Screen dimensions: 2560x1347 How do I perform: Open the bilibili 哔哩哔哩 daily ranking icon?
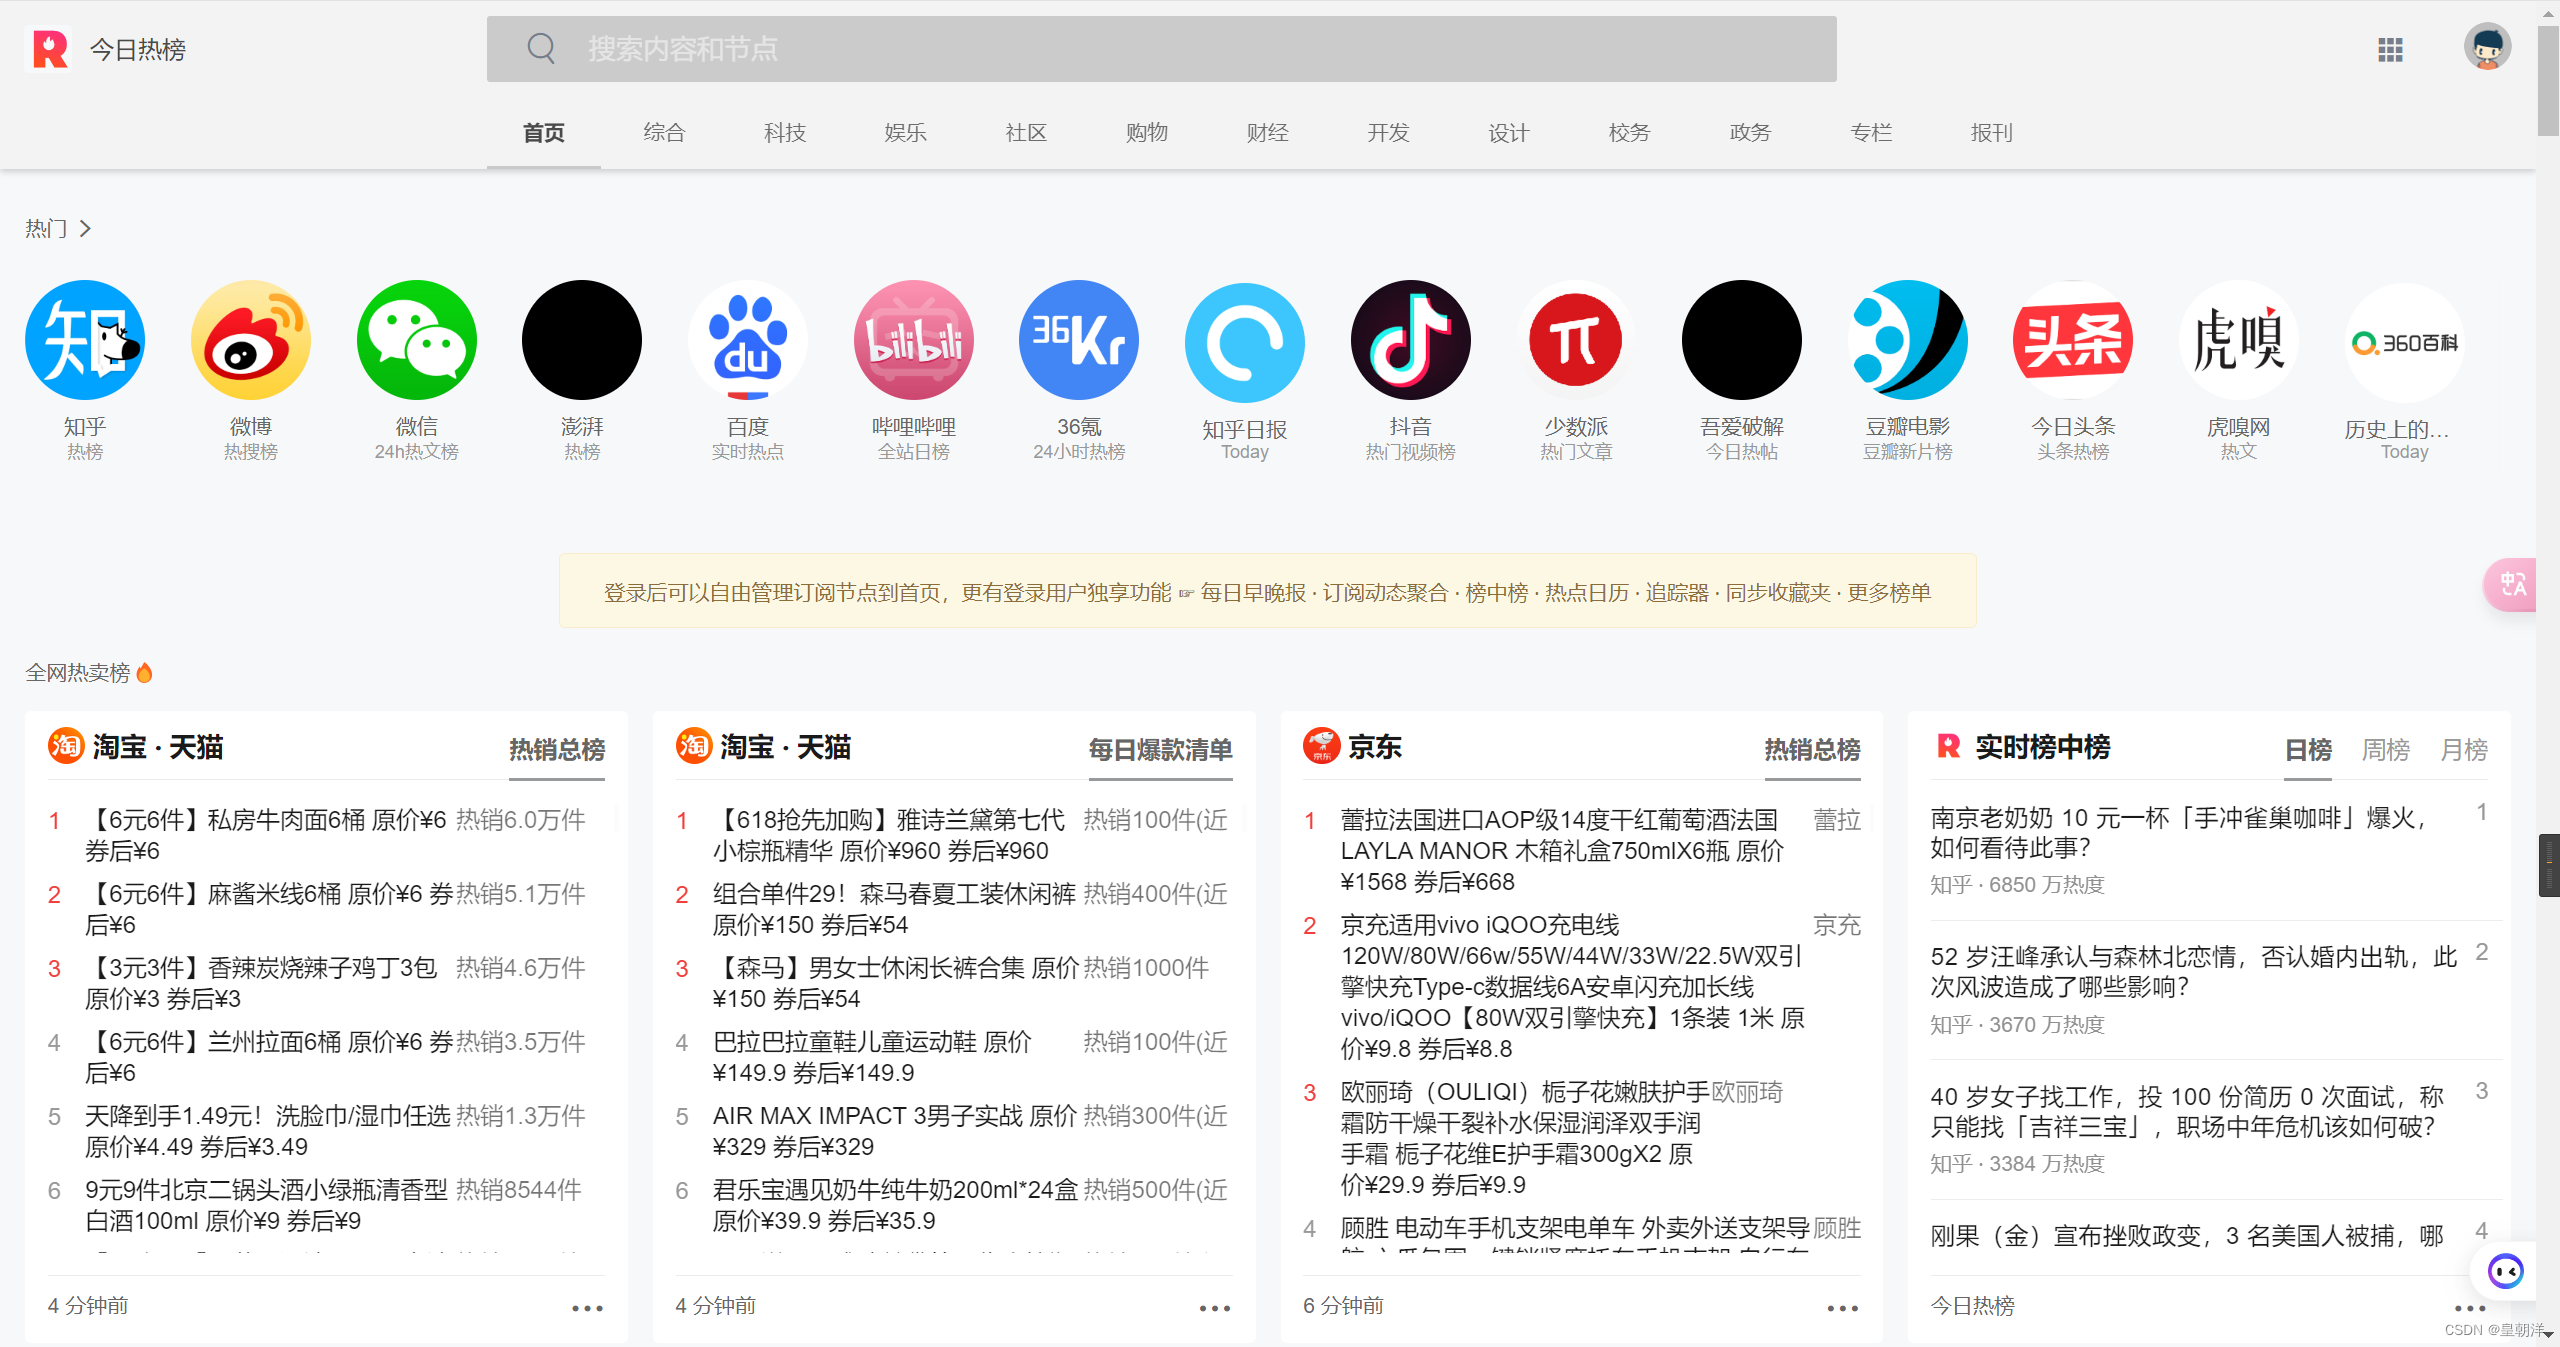tap(913, 341)
